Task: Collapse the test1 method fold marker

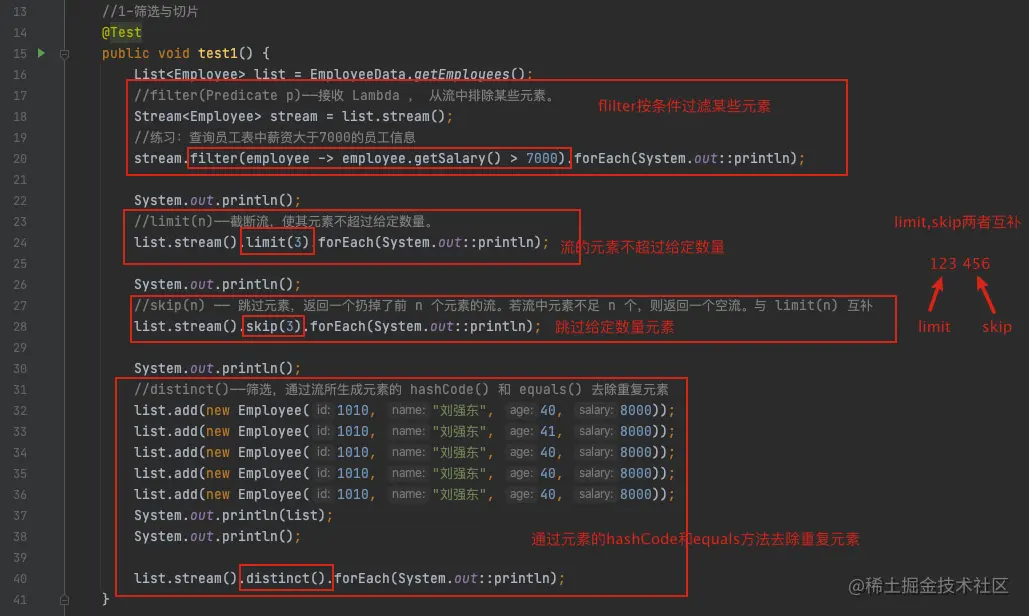Action: click(x=64, y=54)
